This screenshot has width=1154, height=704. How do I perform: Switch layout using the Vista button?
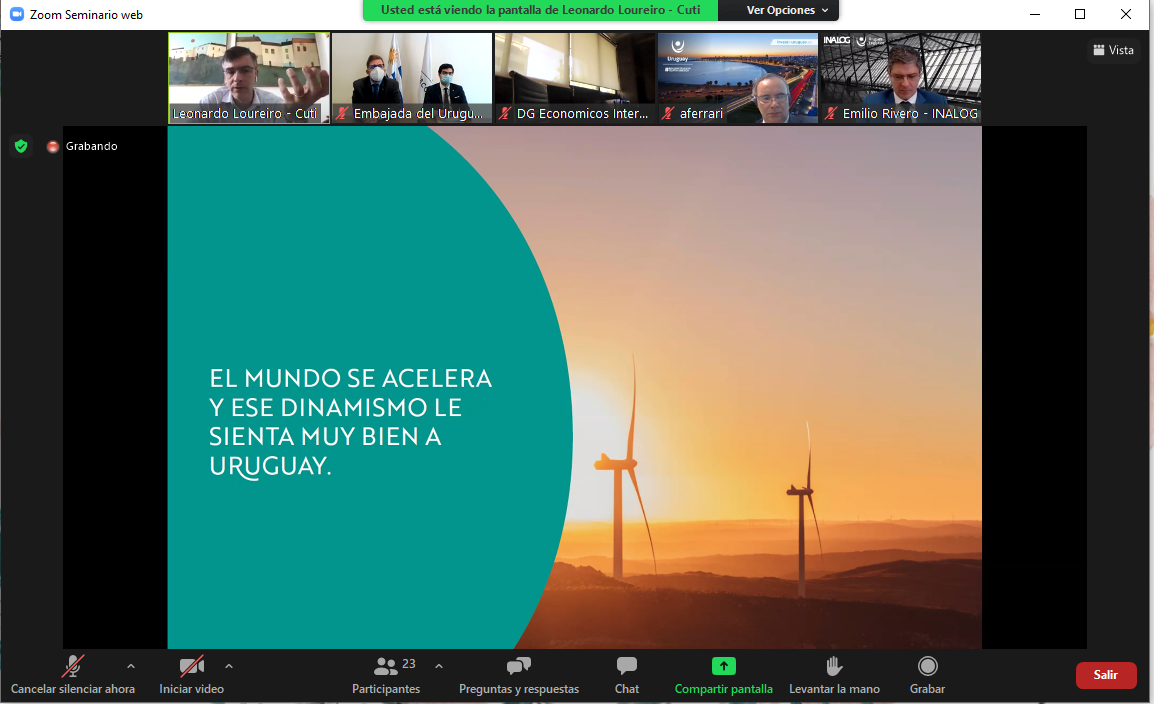(1113, 50)
